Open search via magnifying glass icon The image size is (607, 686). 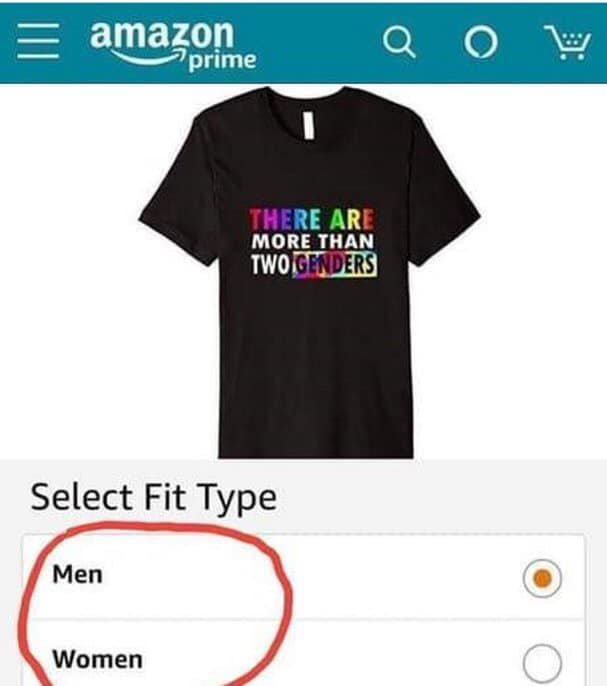399,42
